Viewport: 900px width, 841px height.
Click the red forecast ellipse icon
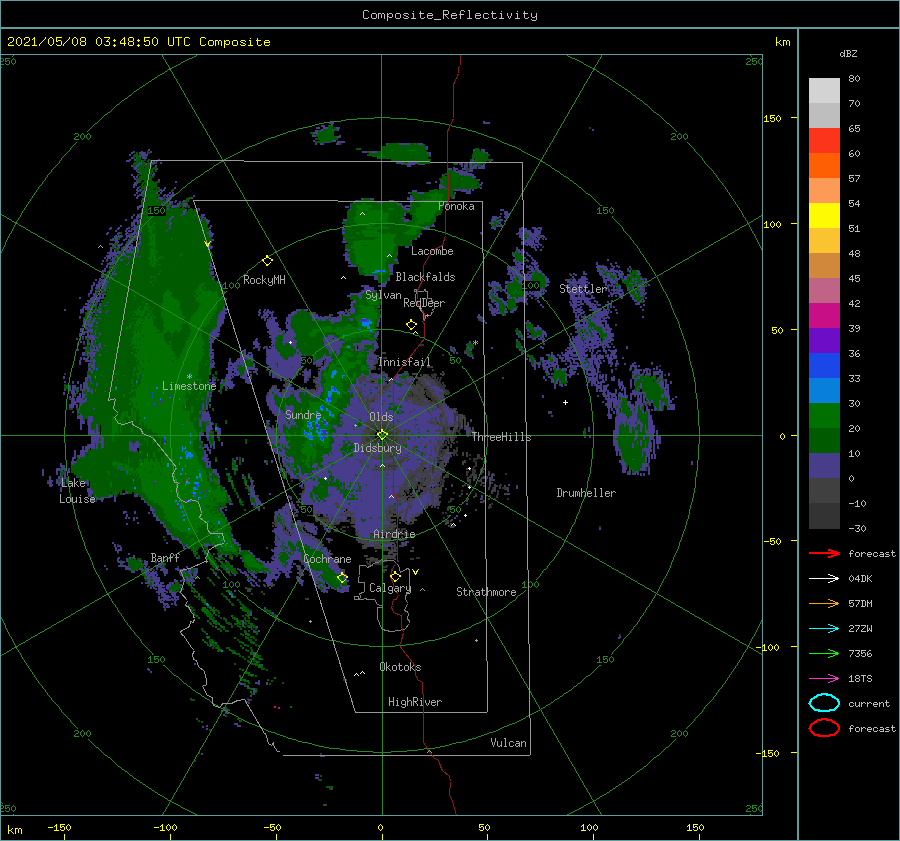coord(824,728)
